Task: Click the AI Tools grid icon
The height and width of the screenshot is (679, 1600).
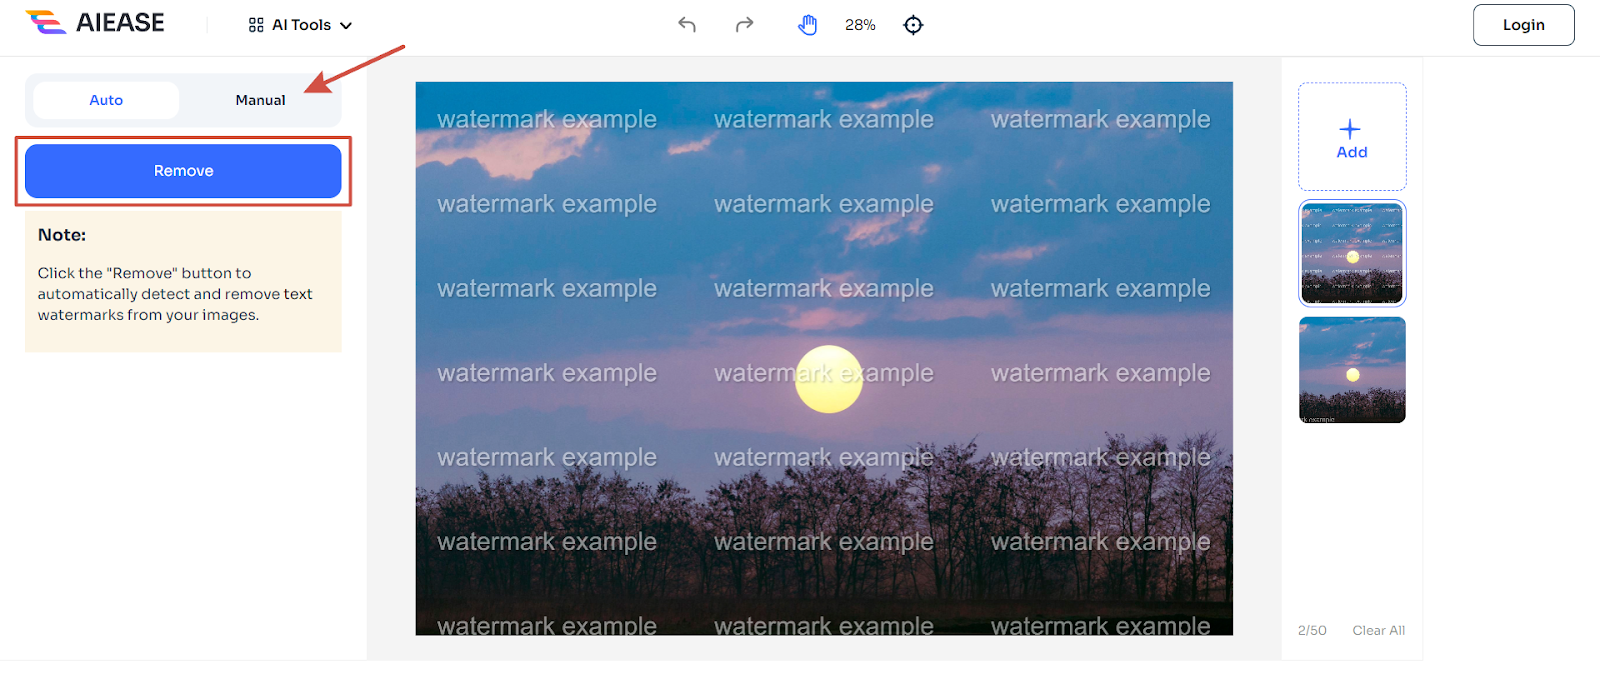Action: 256,25
